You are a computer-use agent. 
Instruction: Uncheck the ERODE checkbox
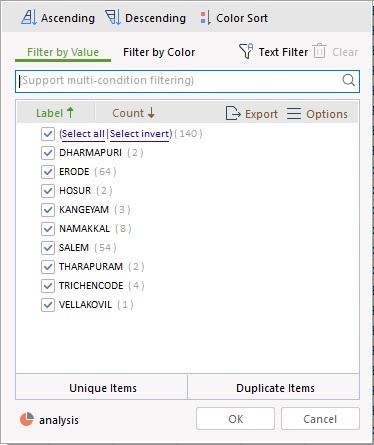click(x=48, y=172)
